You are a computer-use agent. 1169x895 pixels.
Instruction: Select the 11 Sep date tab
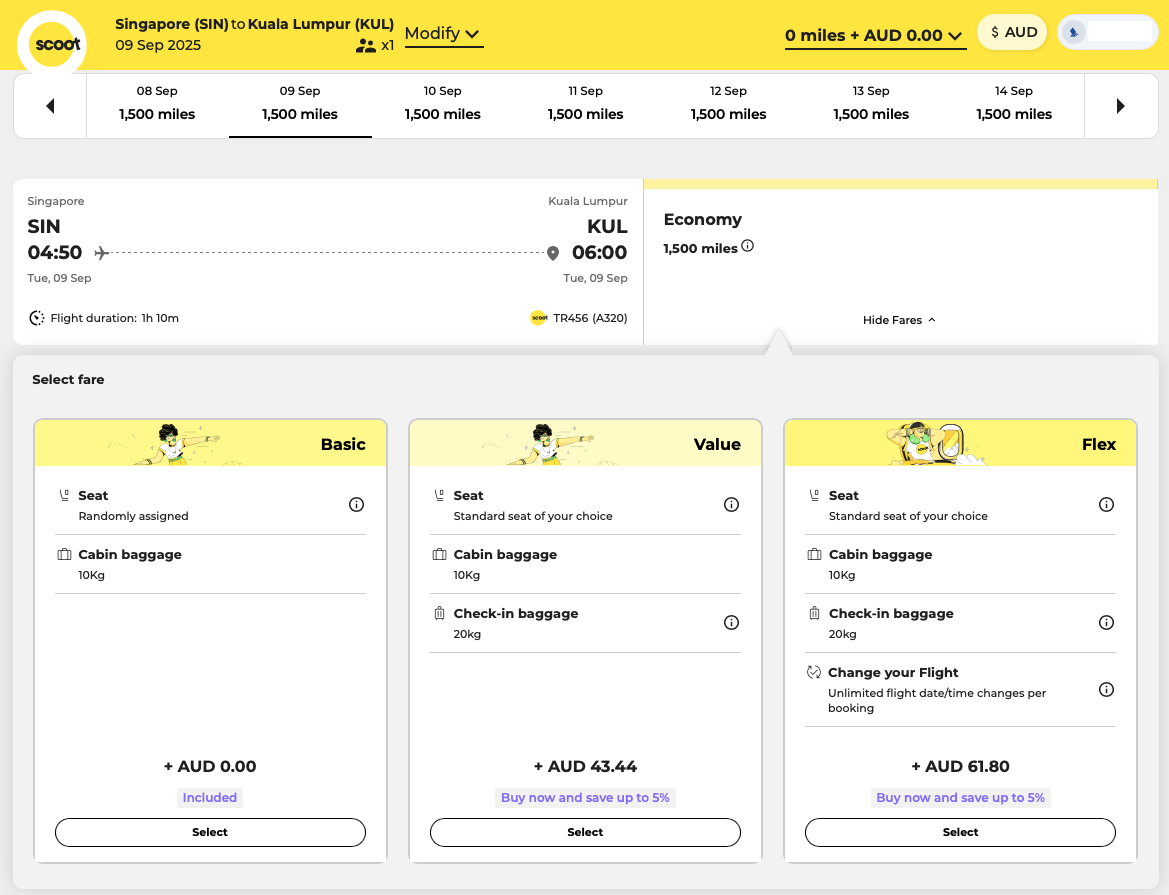pyautogui.click(x=585, y=105)
